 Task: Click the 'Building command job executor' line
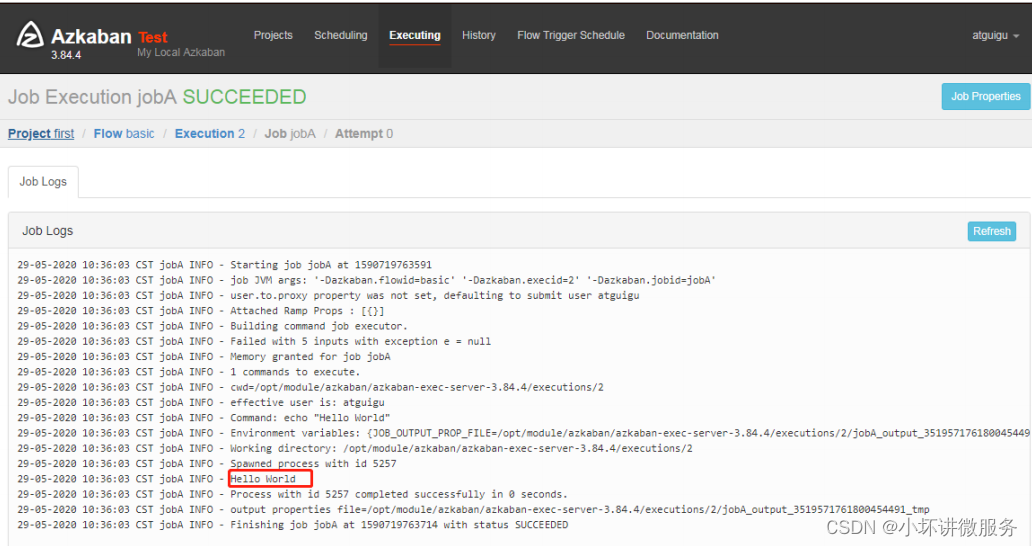pyautogui.click(x=212, y=326)
